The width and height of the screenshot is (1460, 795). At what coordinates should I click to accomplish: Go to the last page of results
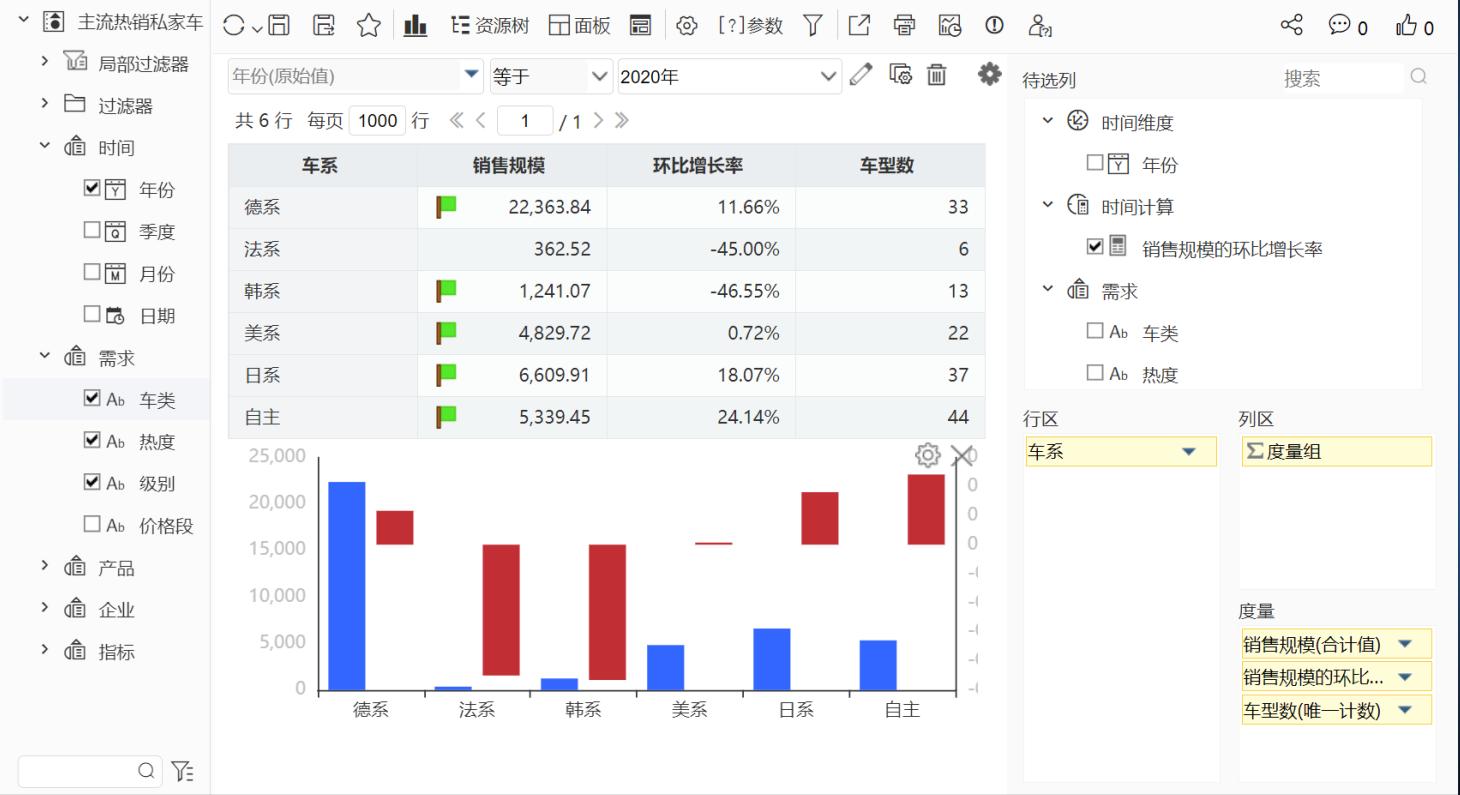622,121
